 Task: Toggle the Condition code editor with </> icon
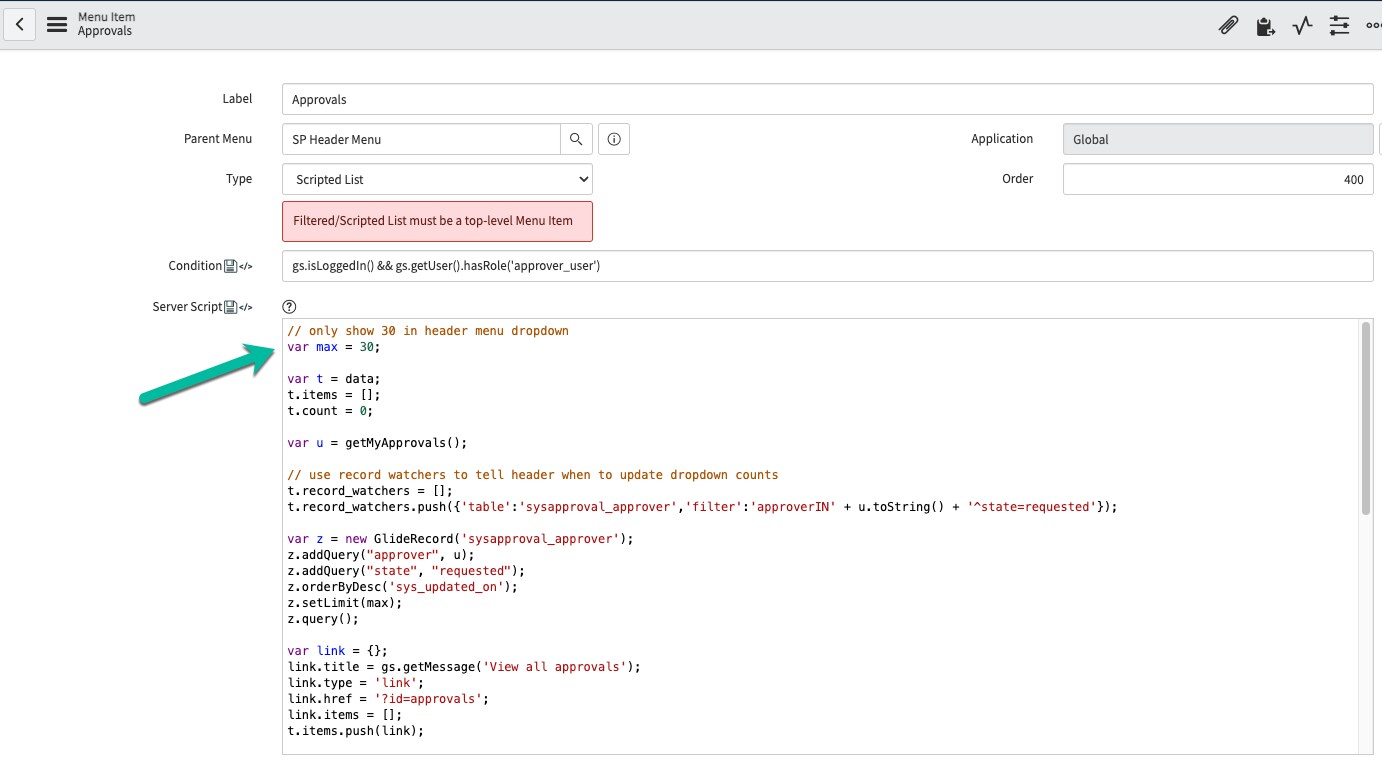point(246,265)
